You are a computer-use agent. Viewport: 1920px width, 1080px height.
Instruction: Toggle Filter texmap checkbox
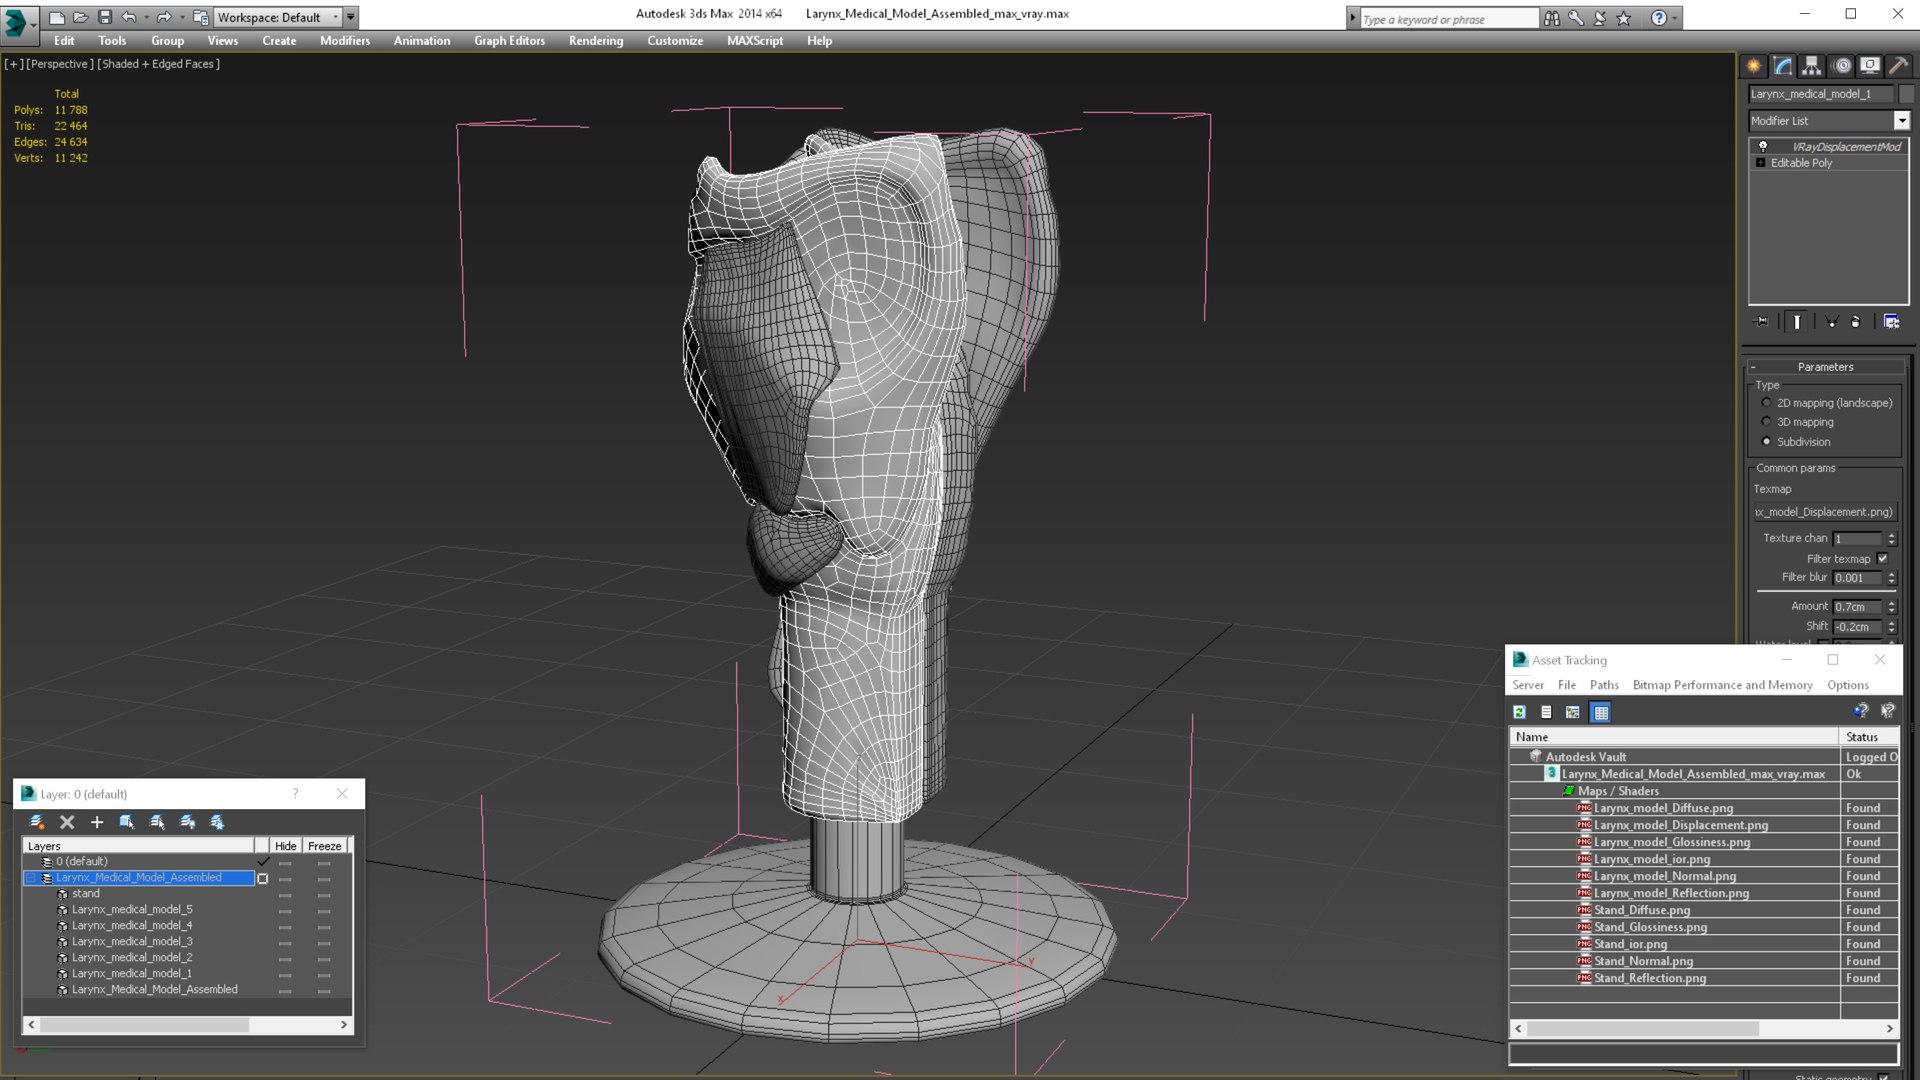[1883, 559]
